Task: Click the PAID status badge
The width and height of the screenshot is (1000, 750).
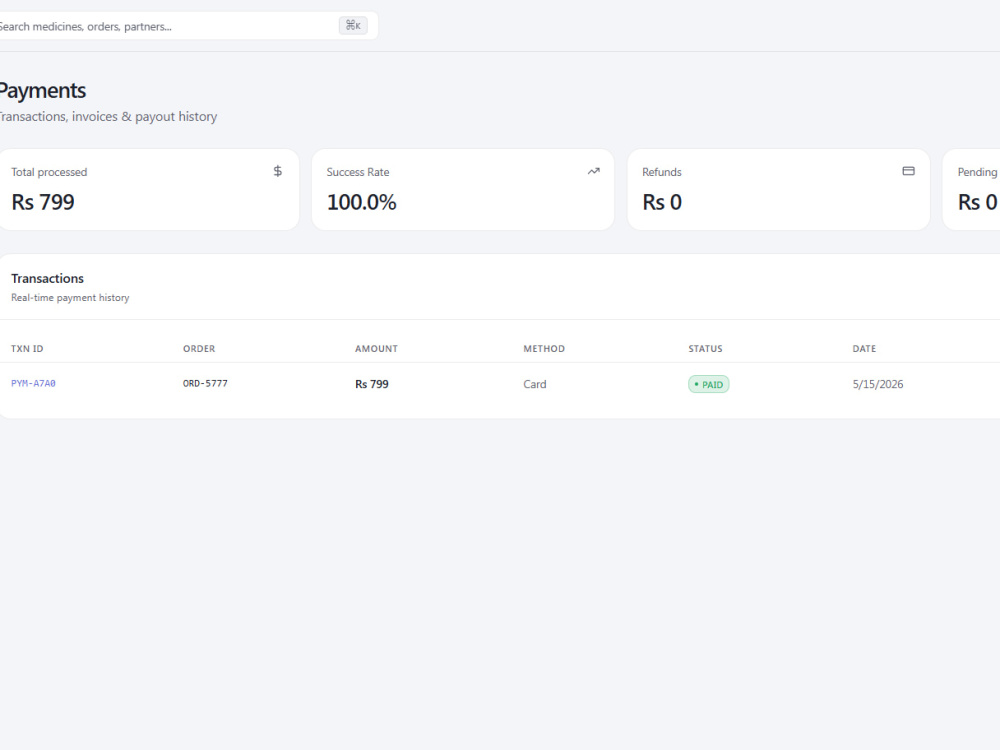Action: coord(709,384)
